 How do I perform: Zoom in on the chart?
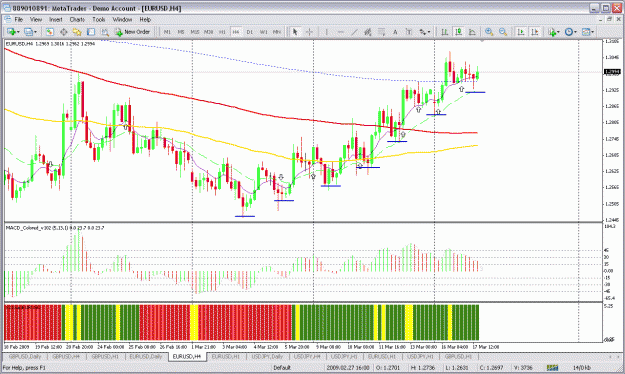pos(489,32)
